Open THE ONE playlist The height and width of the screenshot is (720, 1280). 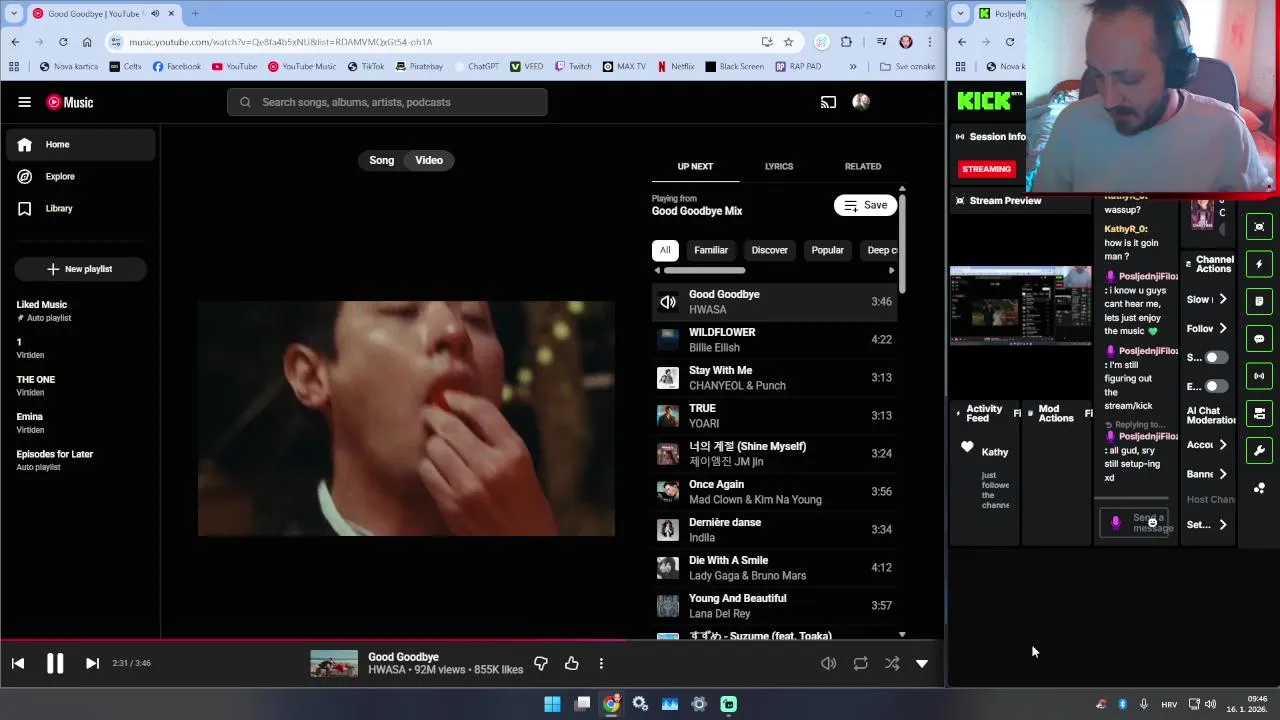click(80, 385)
